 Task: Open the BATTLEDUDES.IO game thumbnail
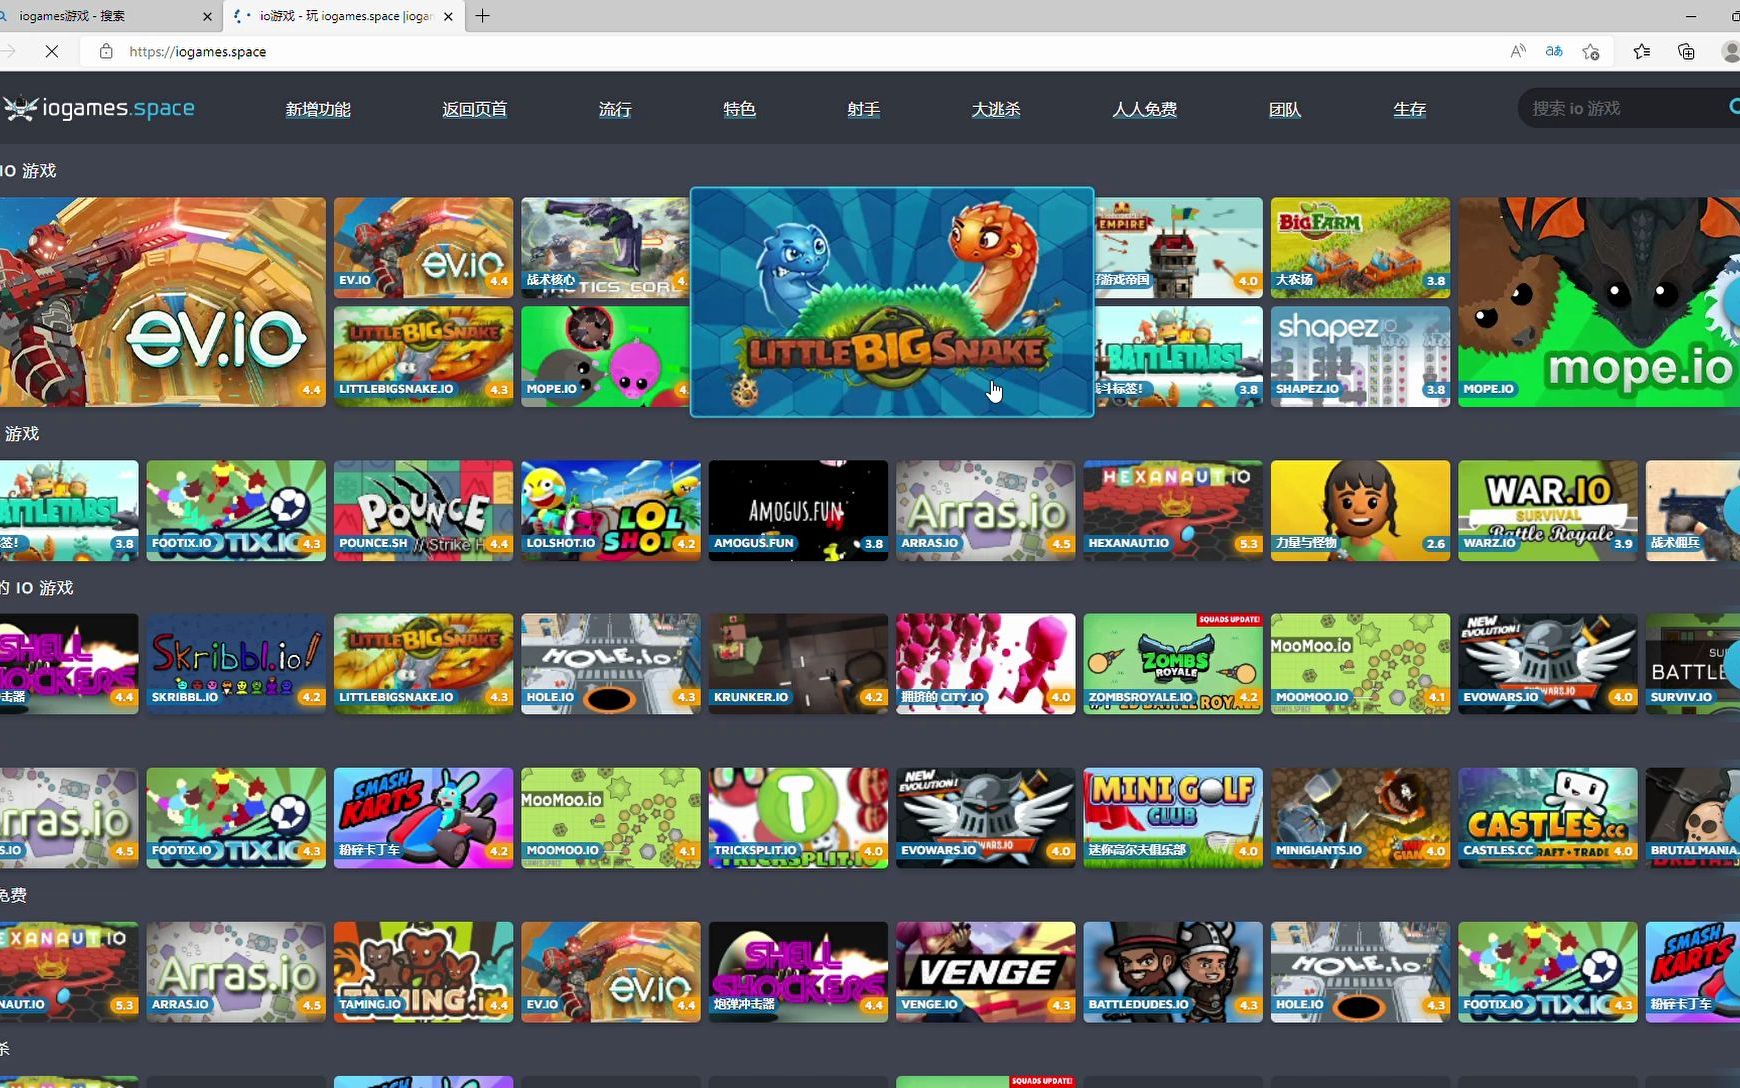click(1173, 972)
